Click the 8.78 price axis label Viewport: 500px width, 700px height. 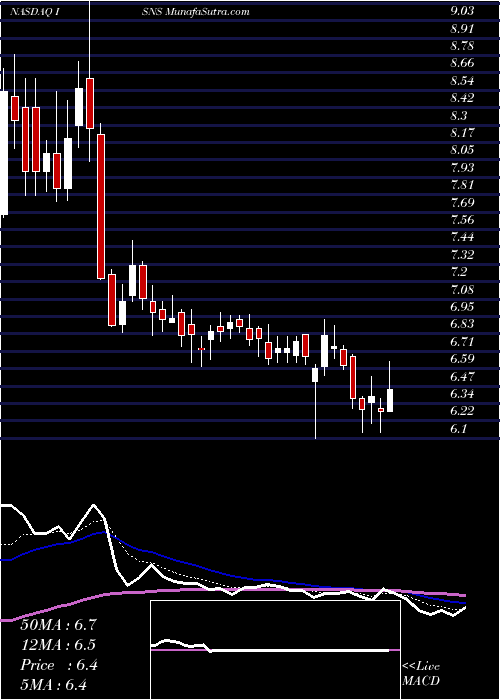[462, 46]
